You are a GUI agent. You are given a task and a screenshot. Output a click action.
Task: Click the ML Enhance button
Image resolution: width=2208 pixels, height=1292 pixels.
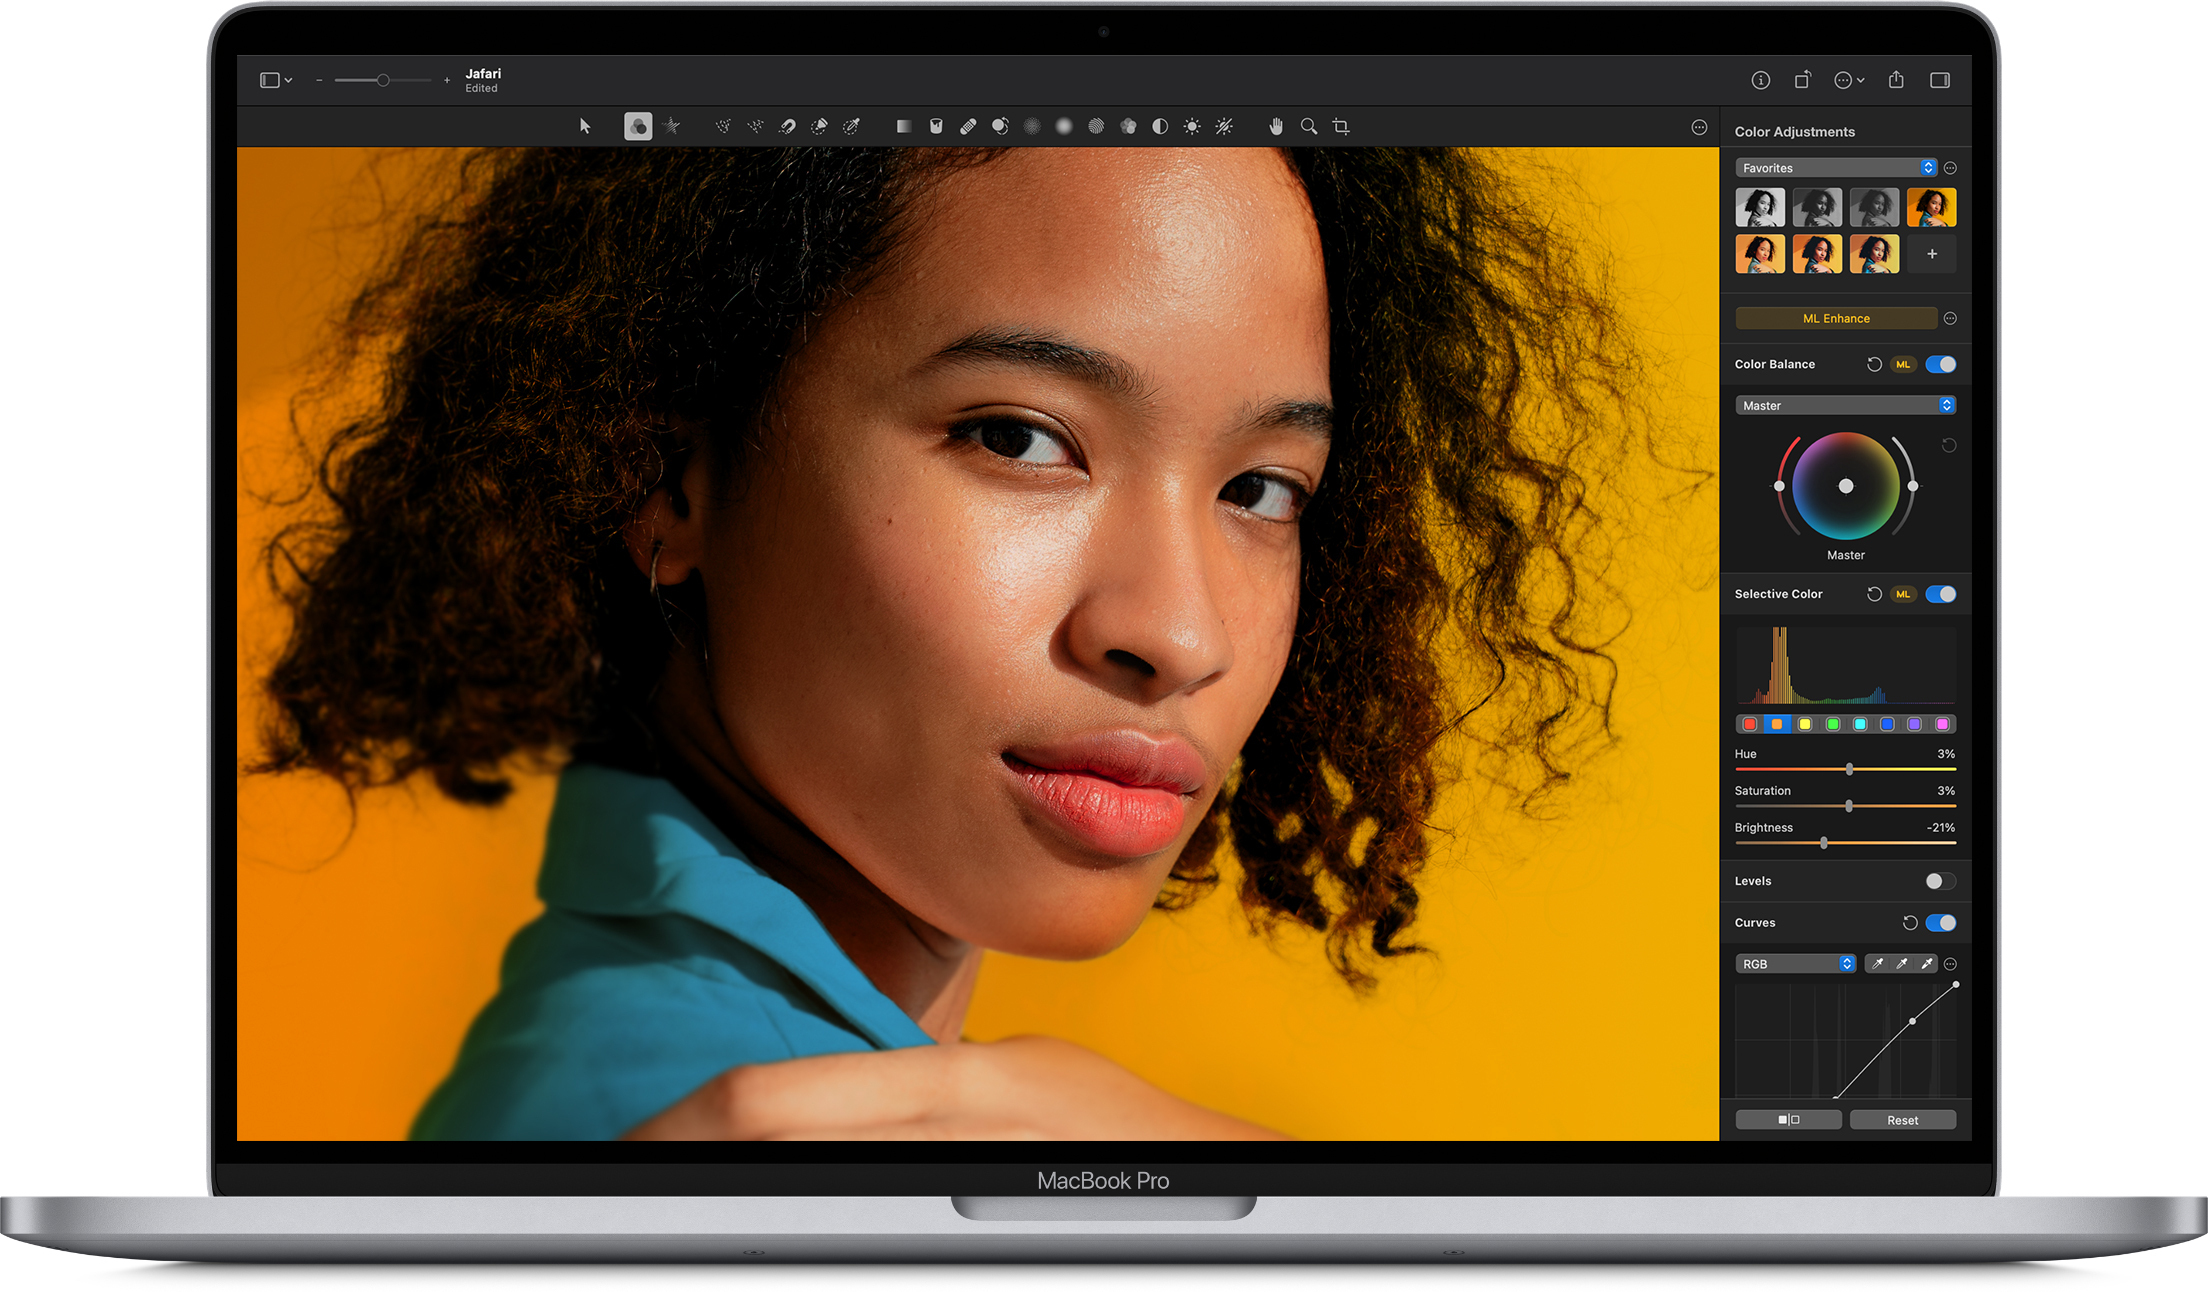pyautogui.click(x=1836, y=318)
